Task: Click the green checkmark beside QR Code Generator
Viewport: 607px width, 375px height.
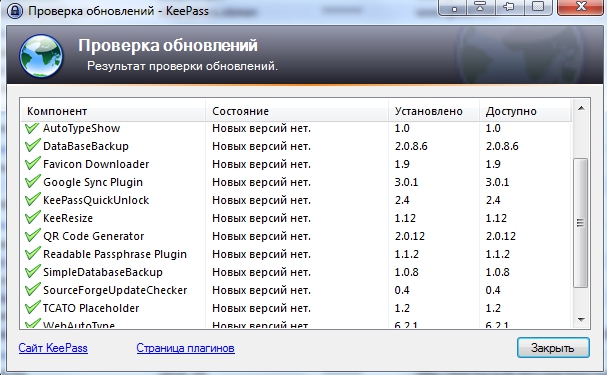Action: [x=33, y=236]
